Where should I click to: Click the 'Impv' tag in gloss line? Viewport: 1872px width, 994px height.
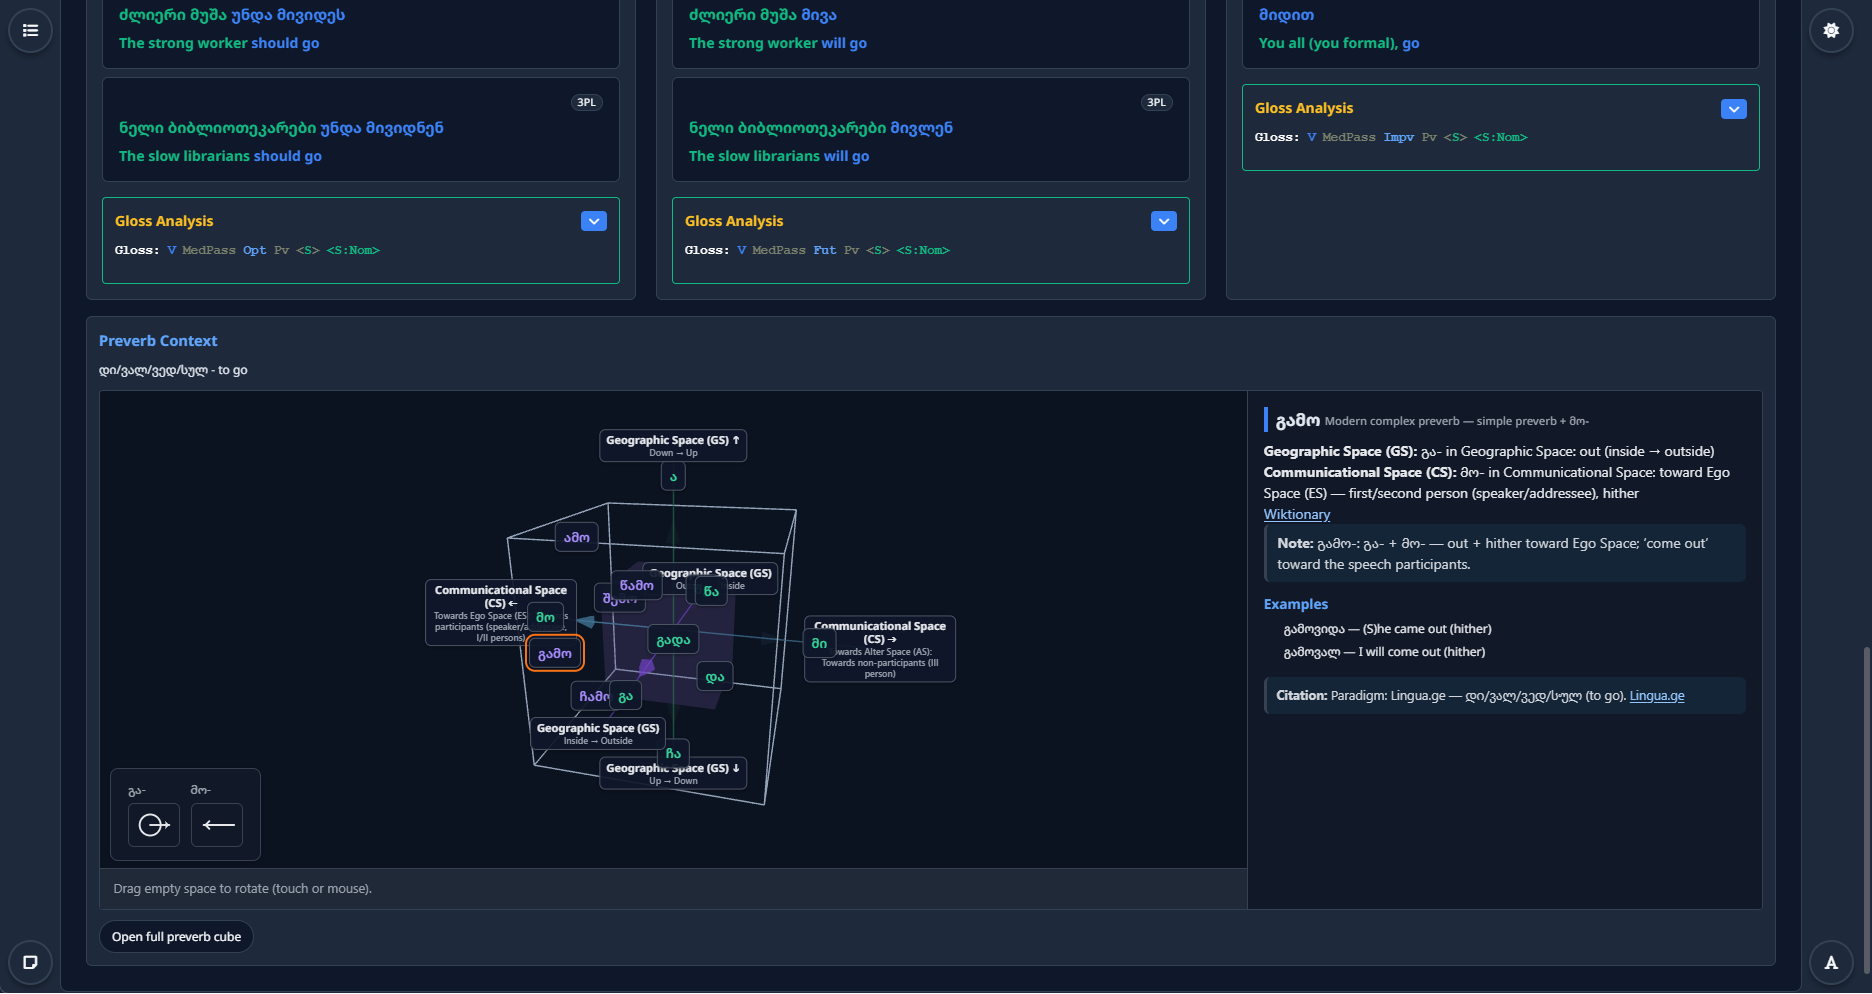click(x=1399, y=137)
